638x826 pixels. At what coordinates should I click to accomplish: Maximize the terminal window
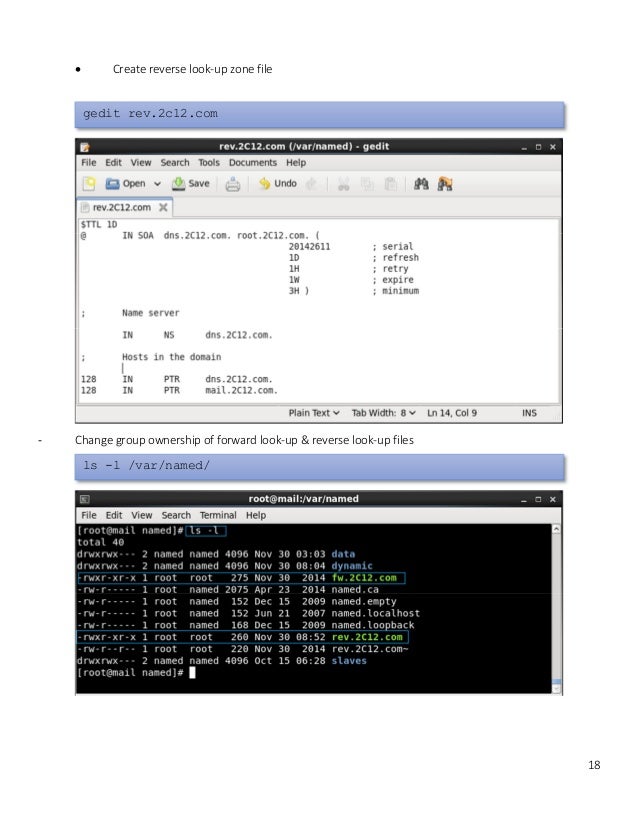click(x=538, y=499)
